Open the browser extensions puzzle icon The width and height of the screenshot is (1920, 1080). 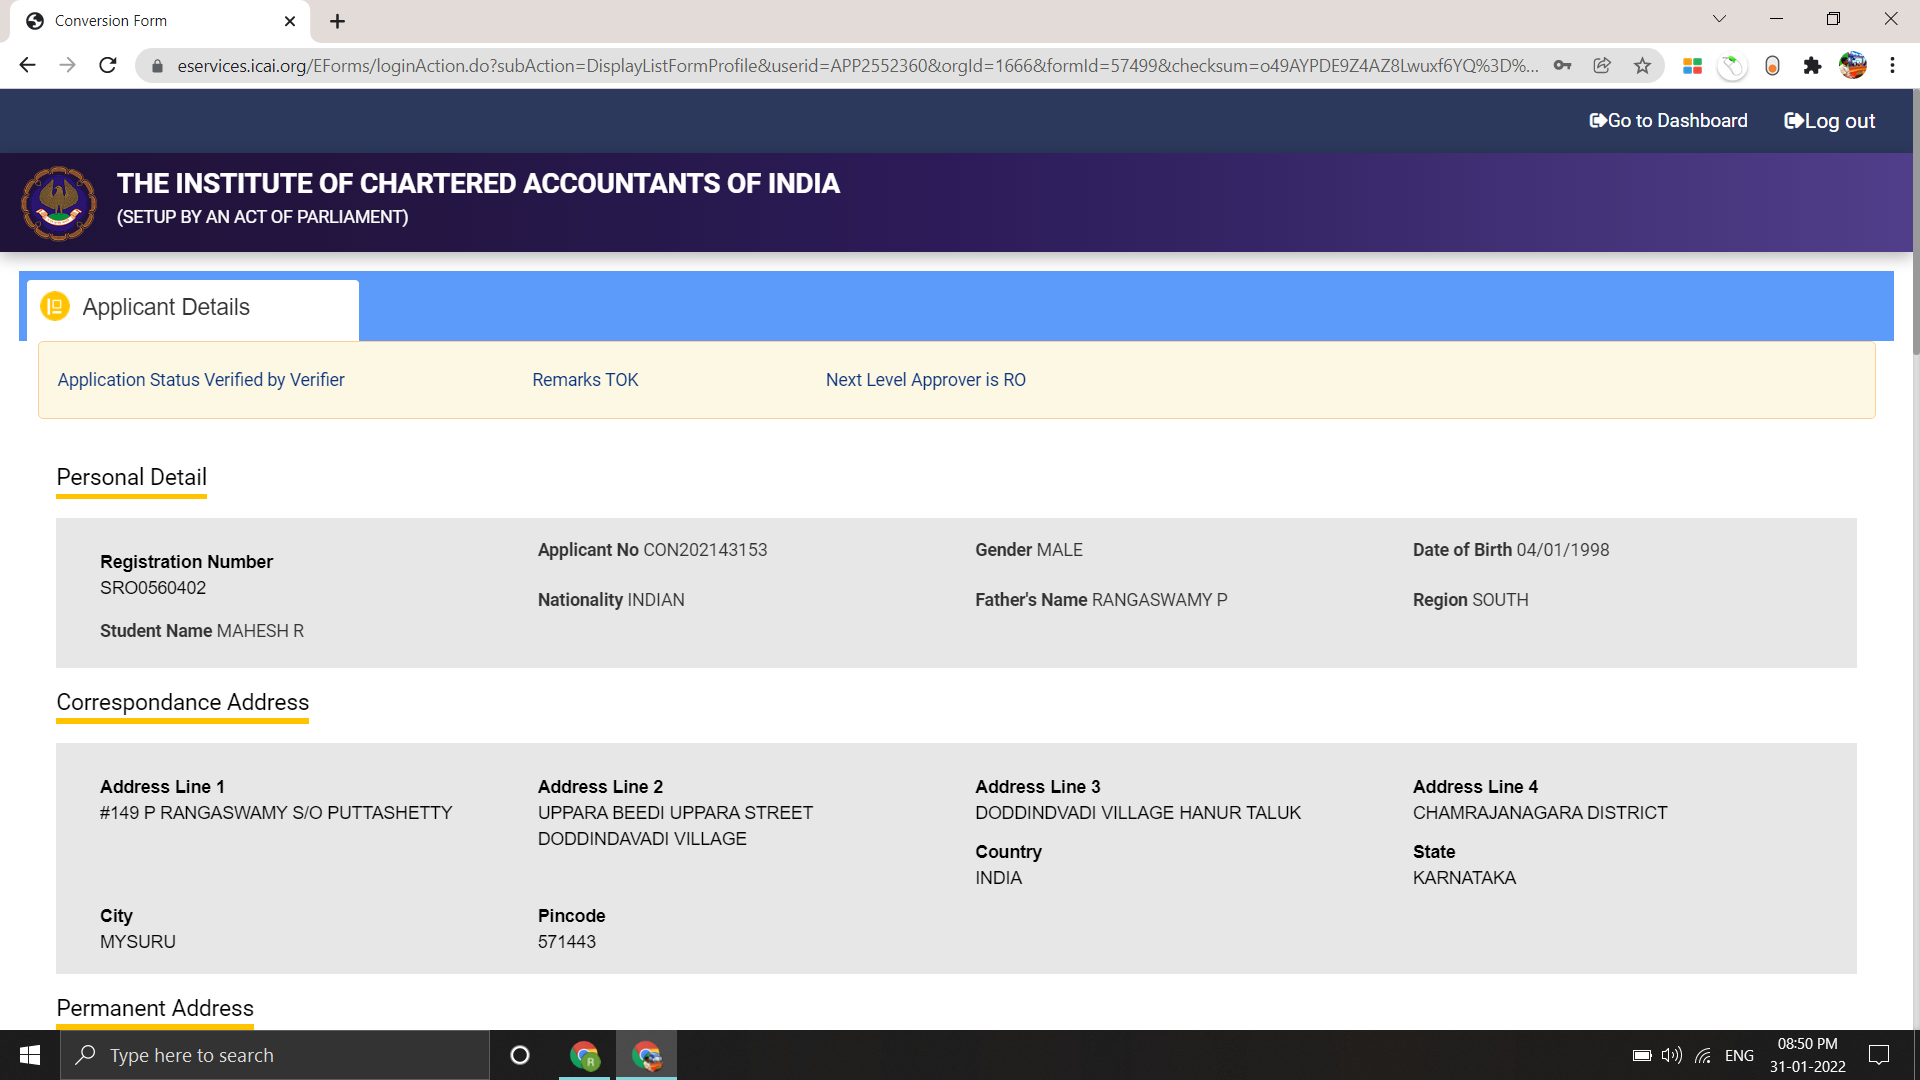1812,65
